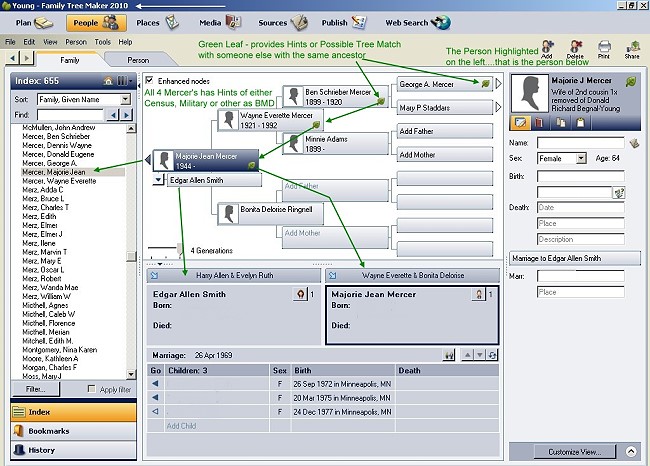650x466 pixels.
Task: Open the Sources workspace
Action: (x=283, y=23)
